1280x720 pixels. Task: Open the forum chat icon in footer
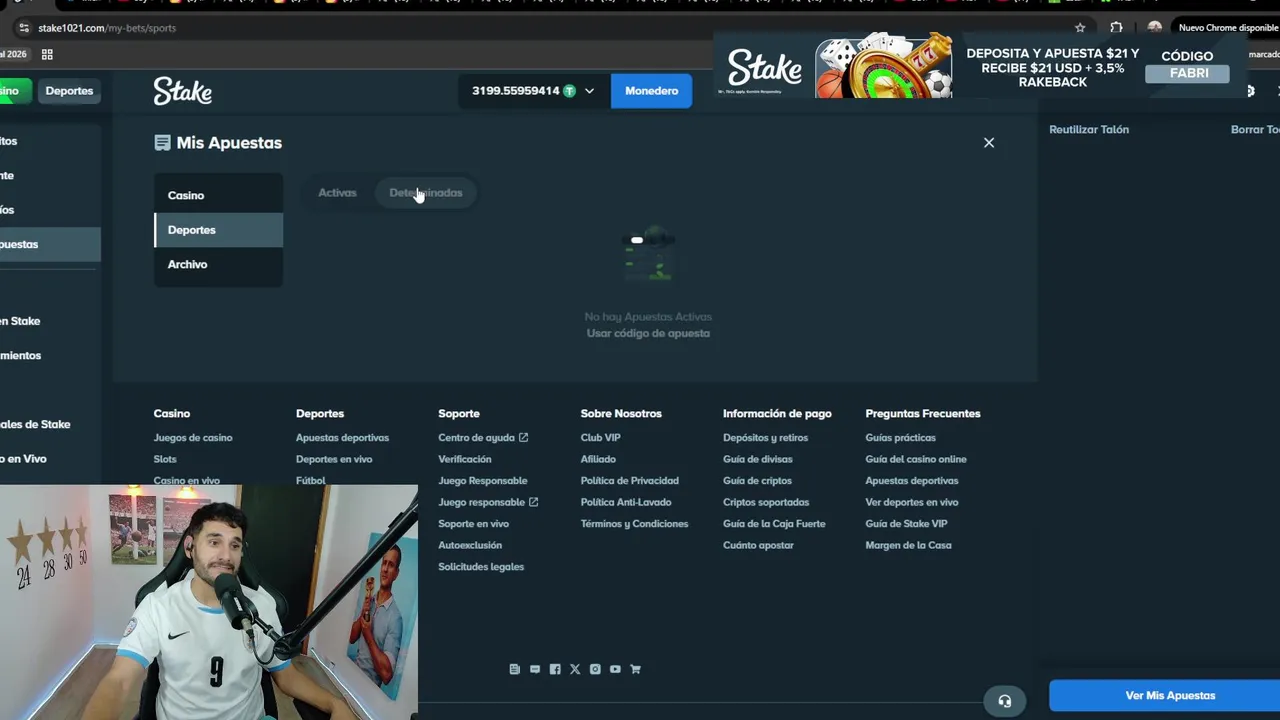point(535,669)
